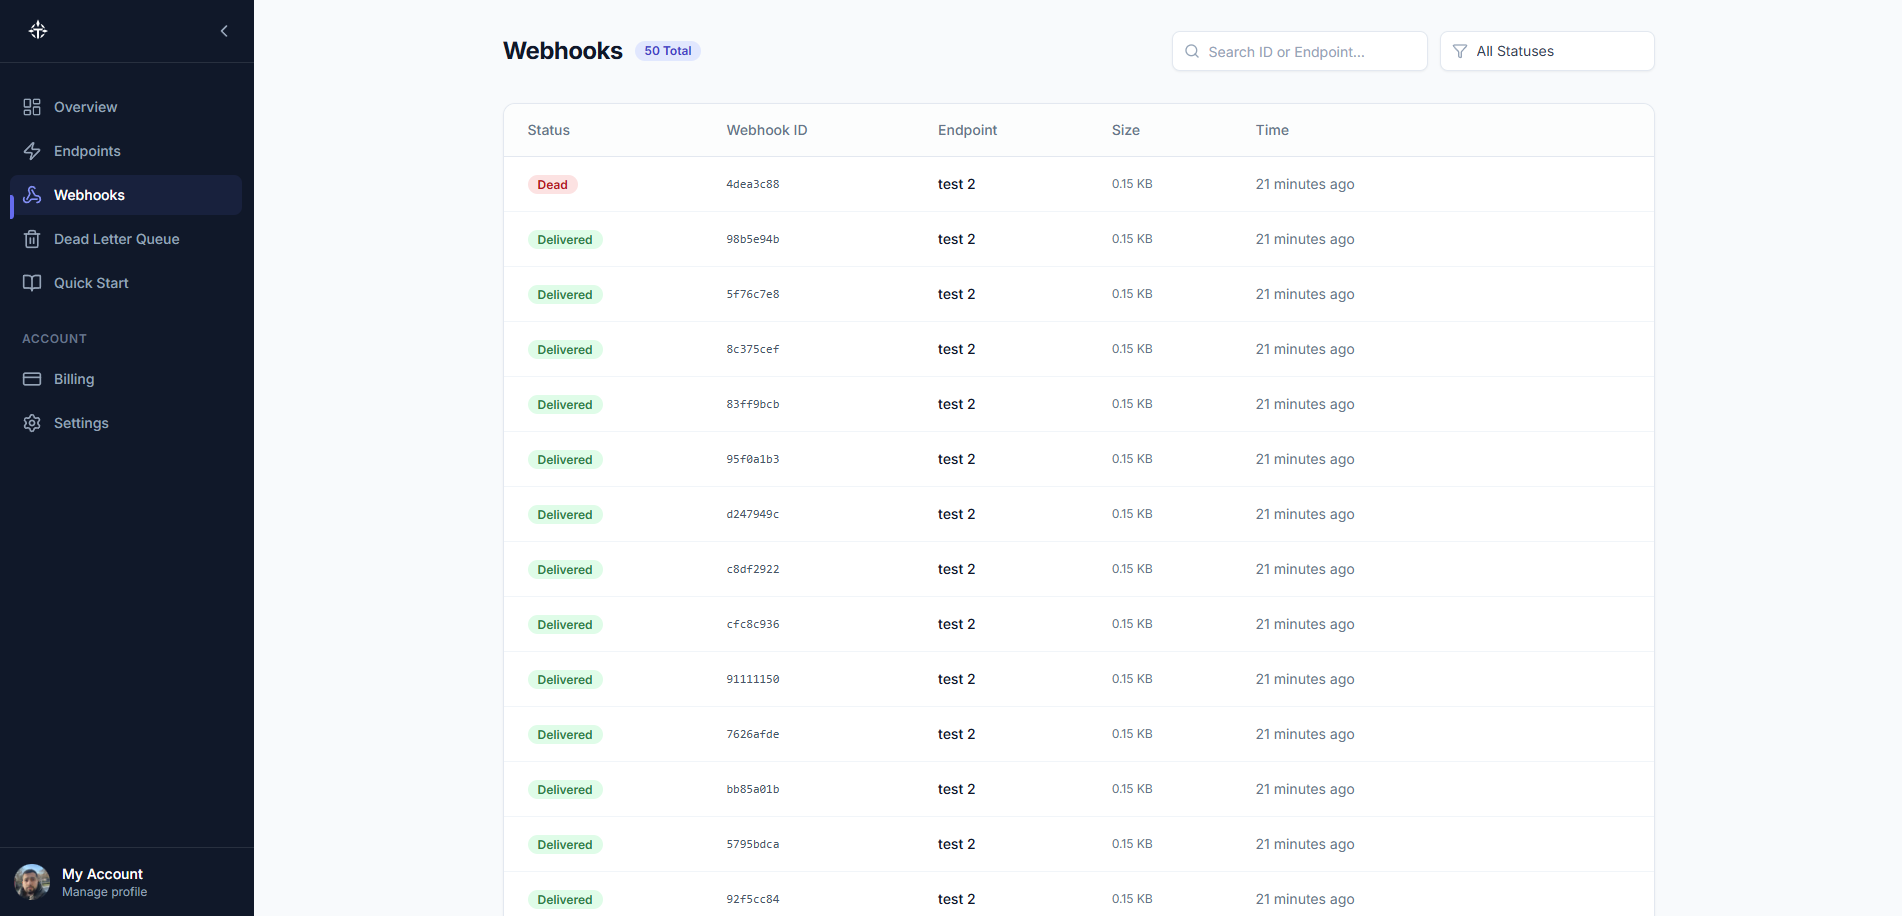This screenshot has width=1902, height=916.
Task: Click the Webhooks page heading
Action: pyautogui.click(x=563, y=51)
